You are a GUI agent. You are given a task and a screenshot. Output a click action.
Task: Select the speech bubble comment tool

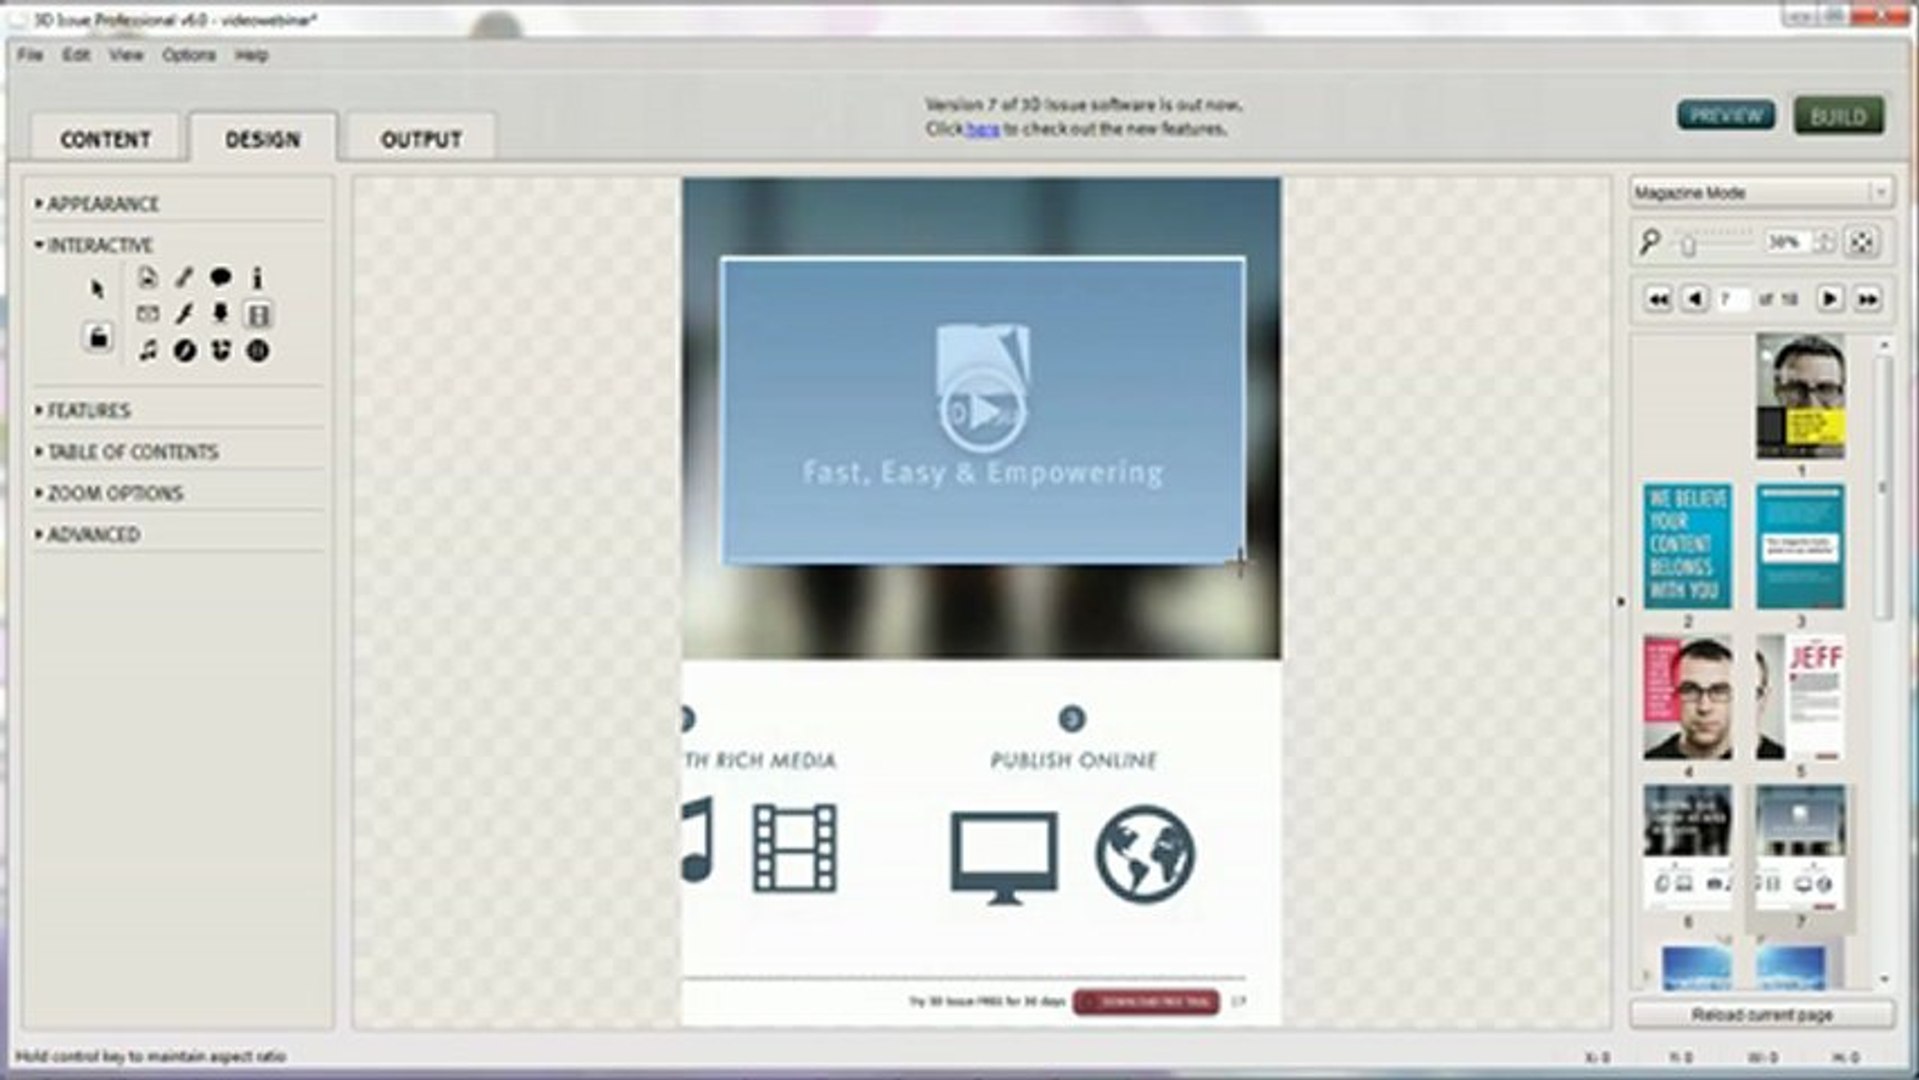[219, 279]
